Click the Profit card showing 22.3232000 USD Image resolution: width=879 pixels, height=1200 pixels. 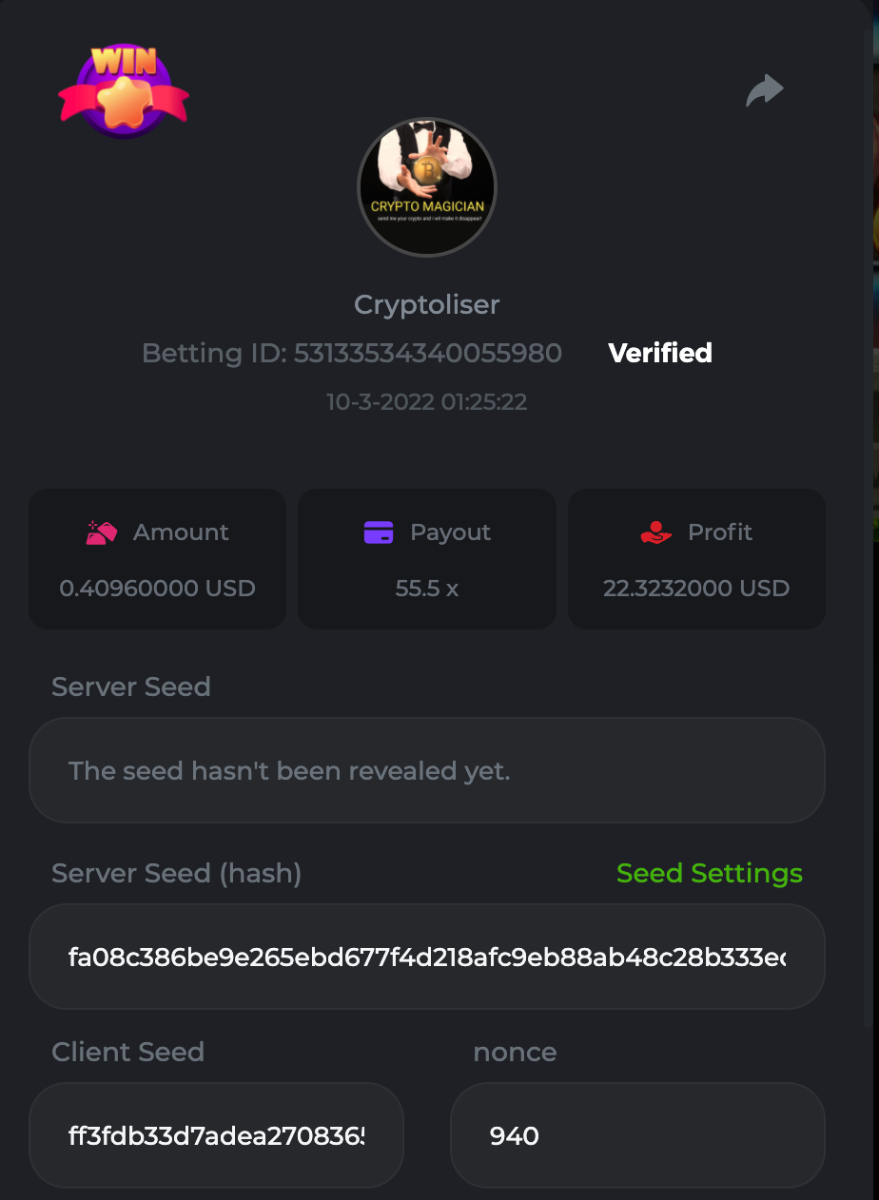point(697,559)
